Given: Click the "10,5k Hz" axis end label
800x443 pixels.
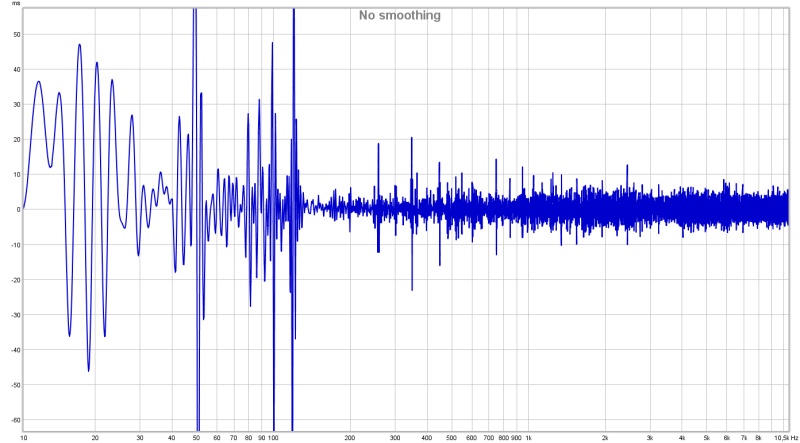Looking at the screenshot, I should coord(786,438).
